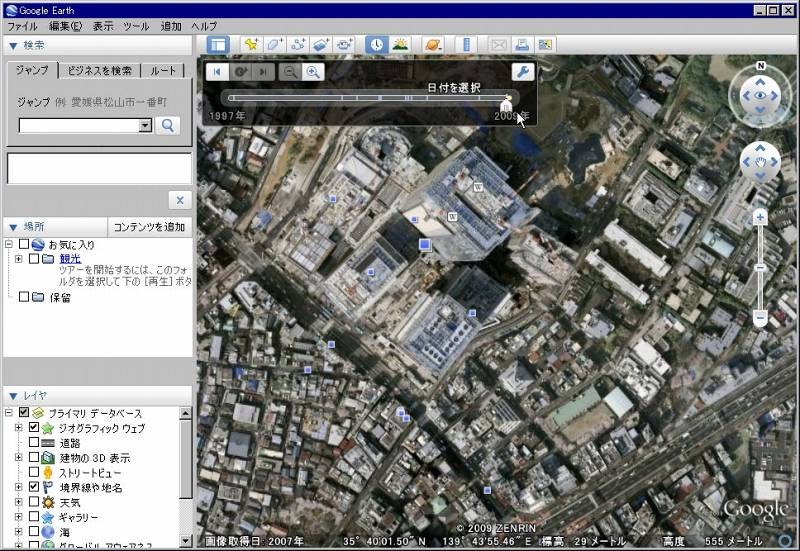Click the time slider thumb at 2009
Screen dimensions: 800x551
point(506,106)
